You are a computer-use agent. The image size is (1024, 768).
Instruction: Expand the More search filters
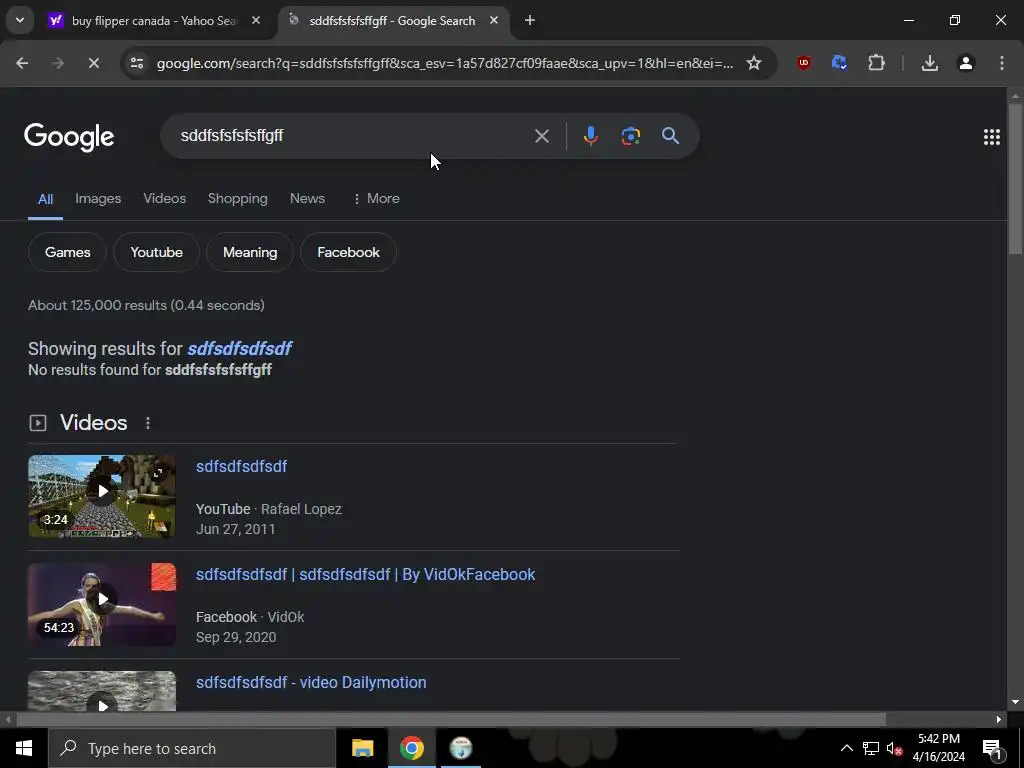point(376,199)
